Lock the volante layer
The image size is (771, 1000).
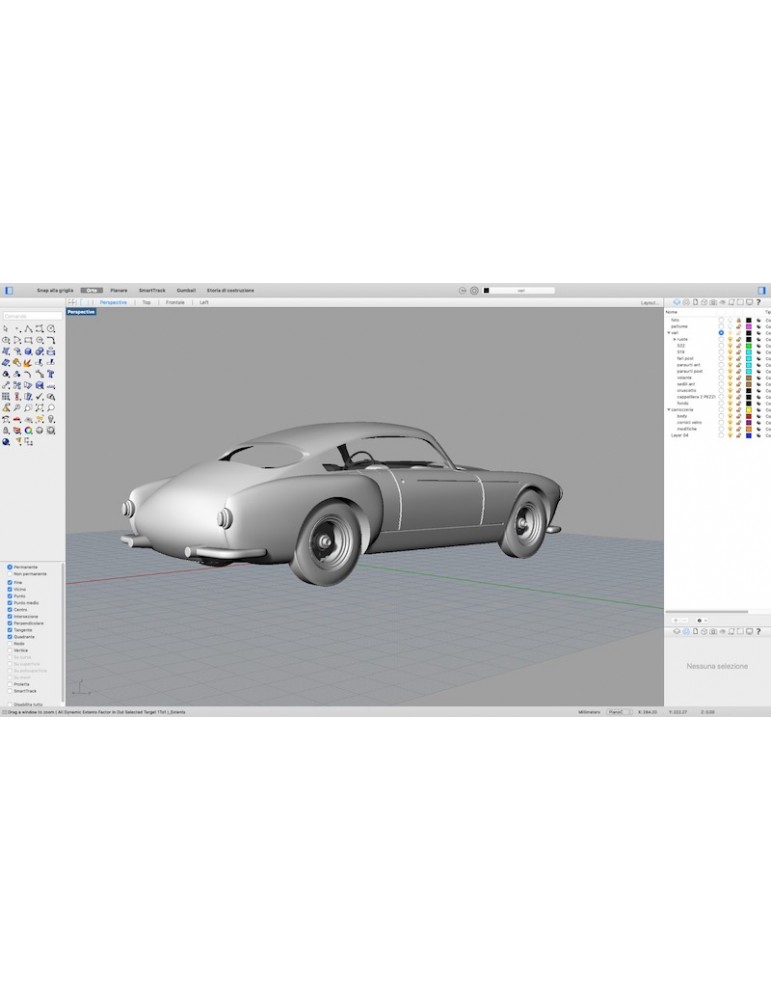click(738, 378)
